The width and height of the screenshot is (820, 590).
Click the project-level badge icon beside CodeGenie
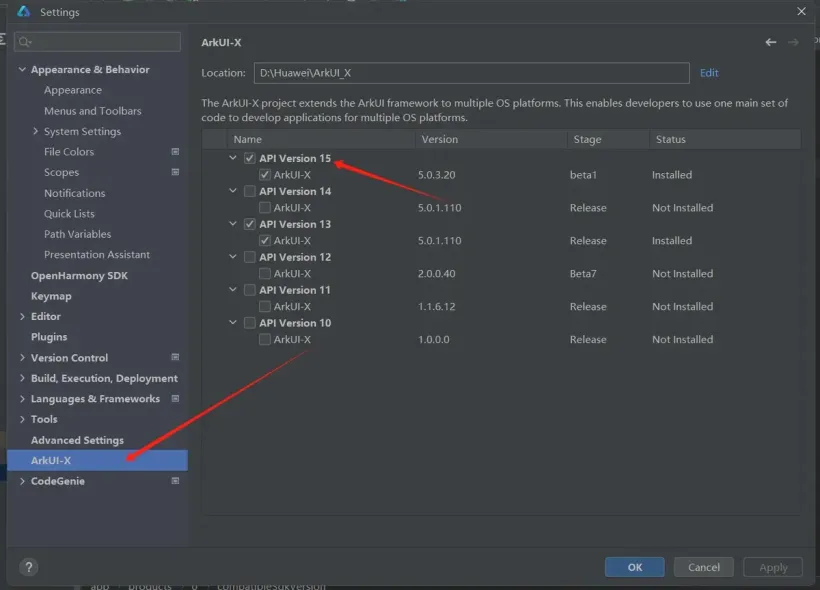click(175, 481)
